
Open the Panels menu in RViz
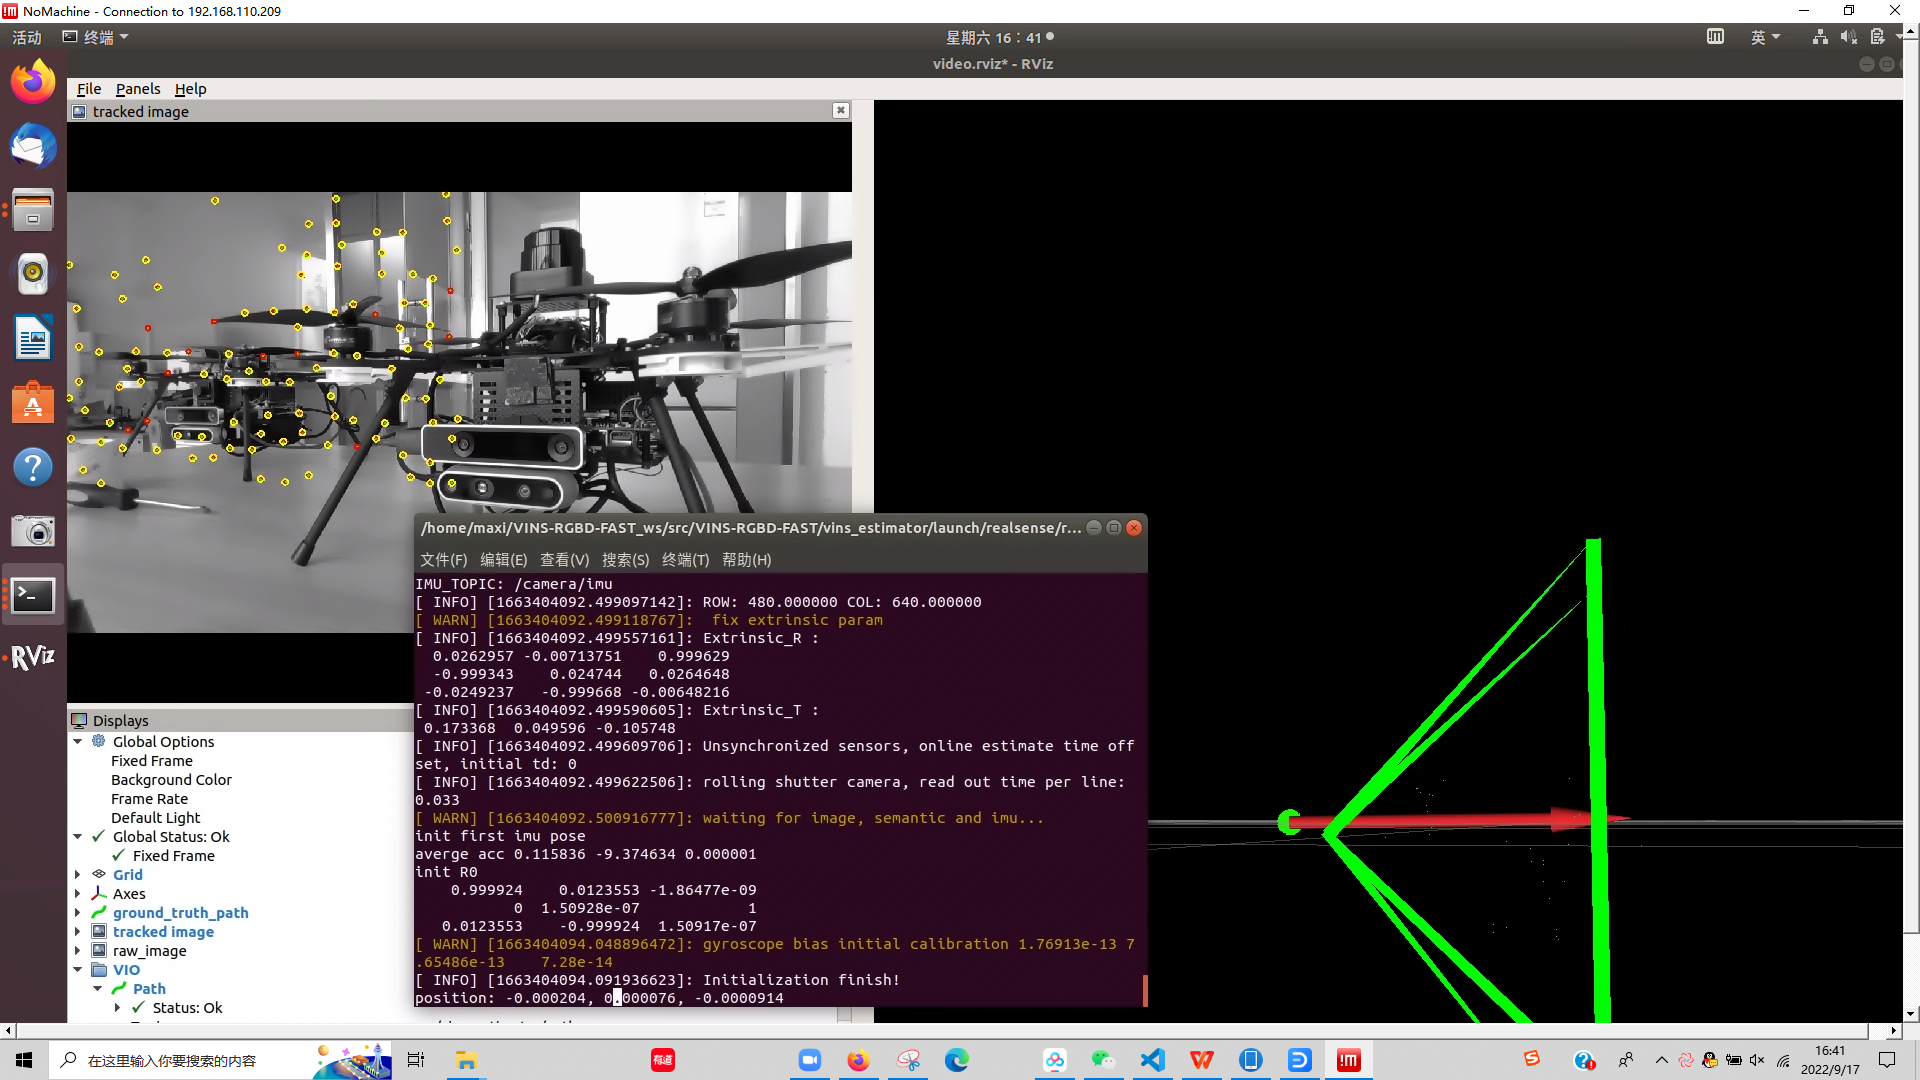click(x=137, y=89)
